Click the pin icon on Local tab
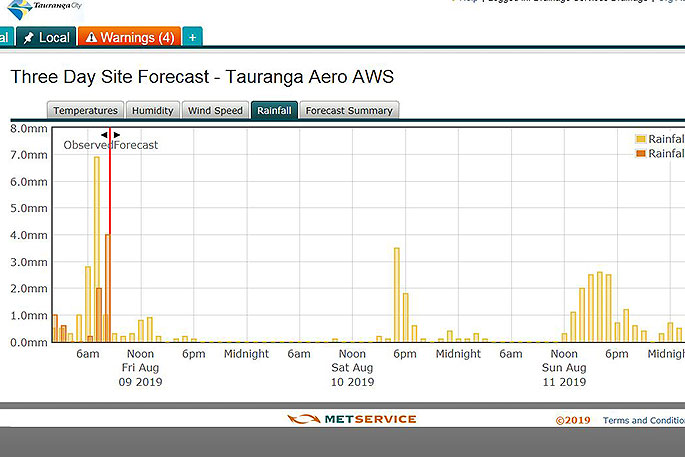This screenshot has height=457, width=685. [x=28, y=37]
